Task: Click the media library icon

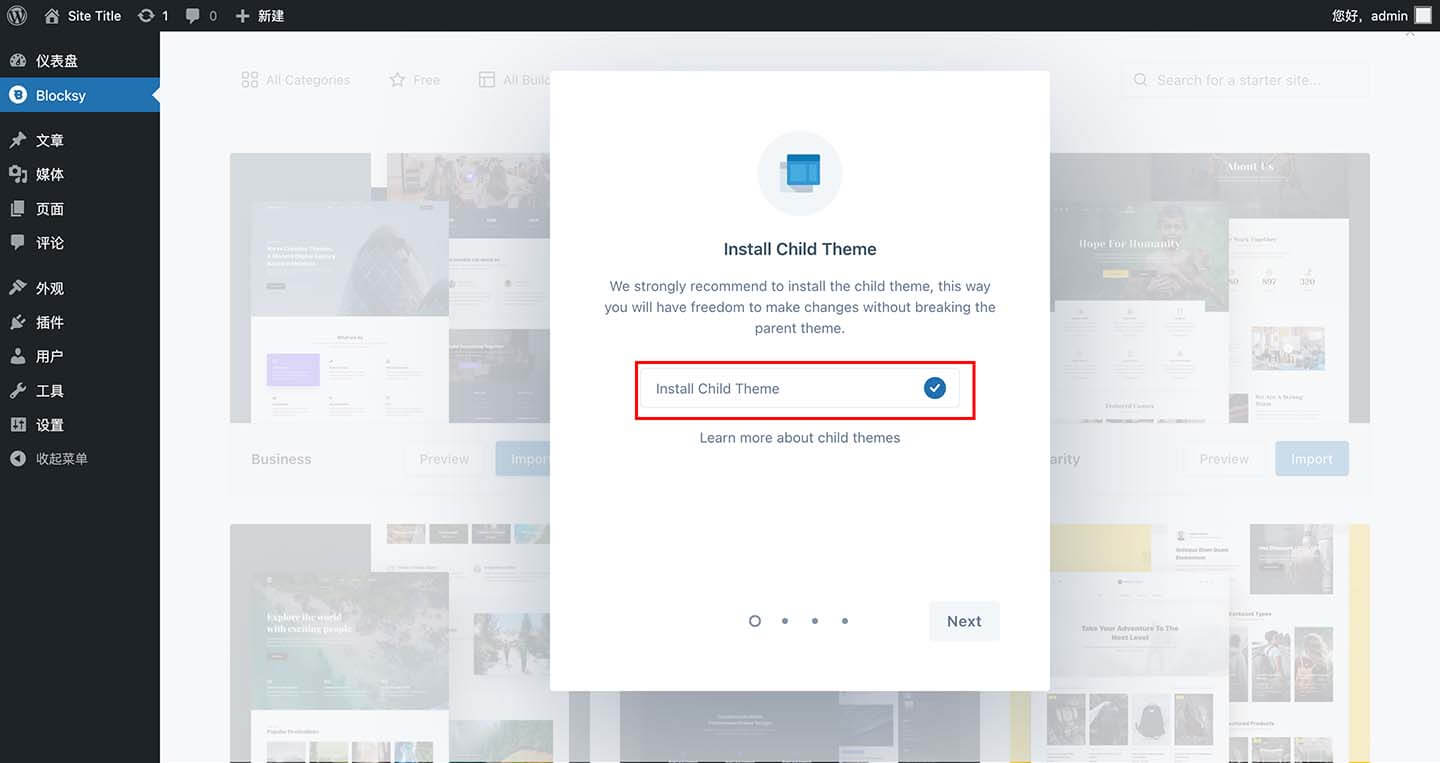Action: pyautogui.click(x=18, y=174)
